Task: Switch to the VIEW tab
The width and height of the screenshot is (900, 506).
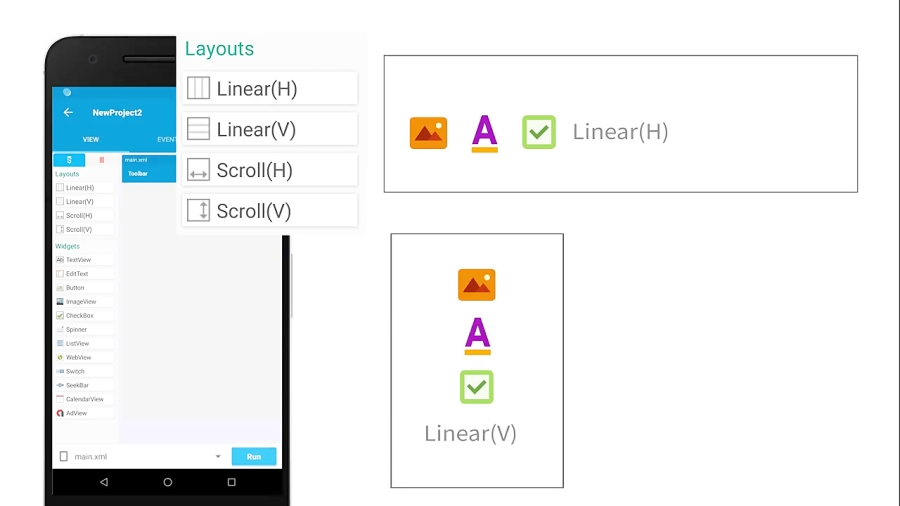Action: point(91,140)
